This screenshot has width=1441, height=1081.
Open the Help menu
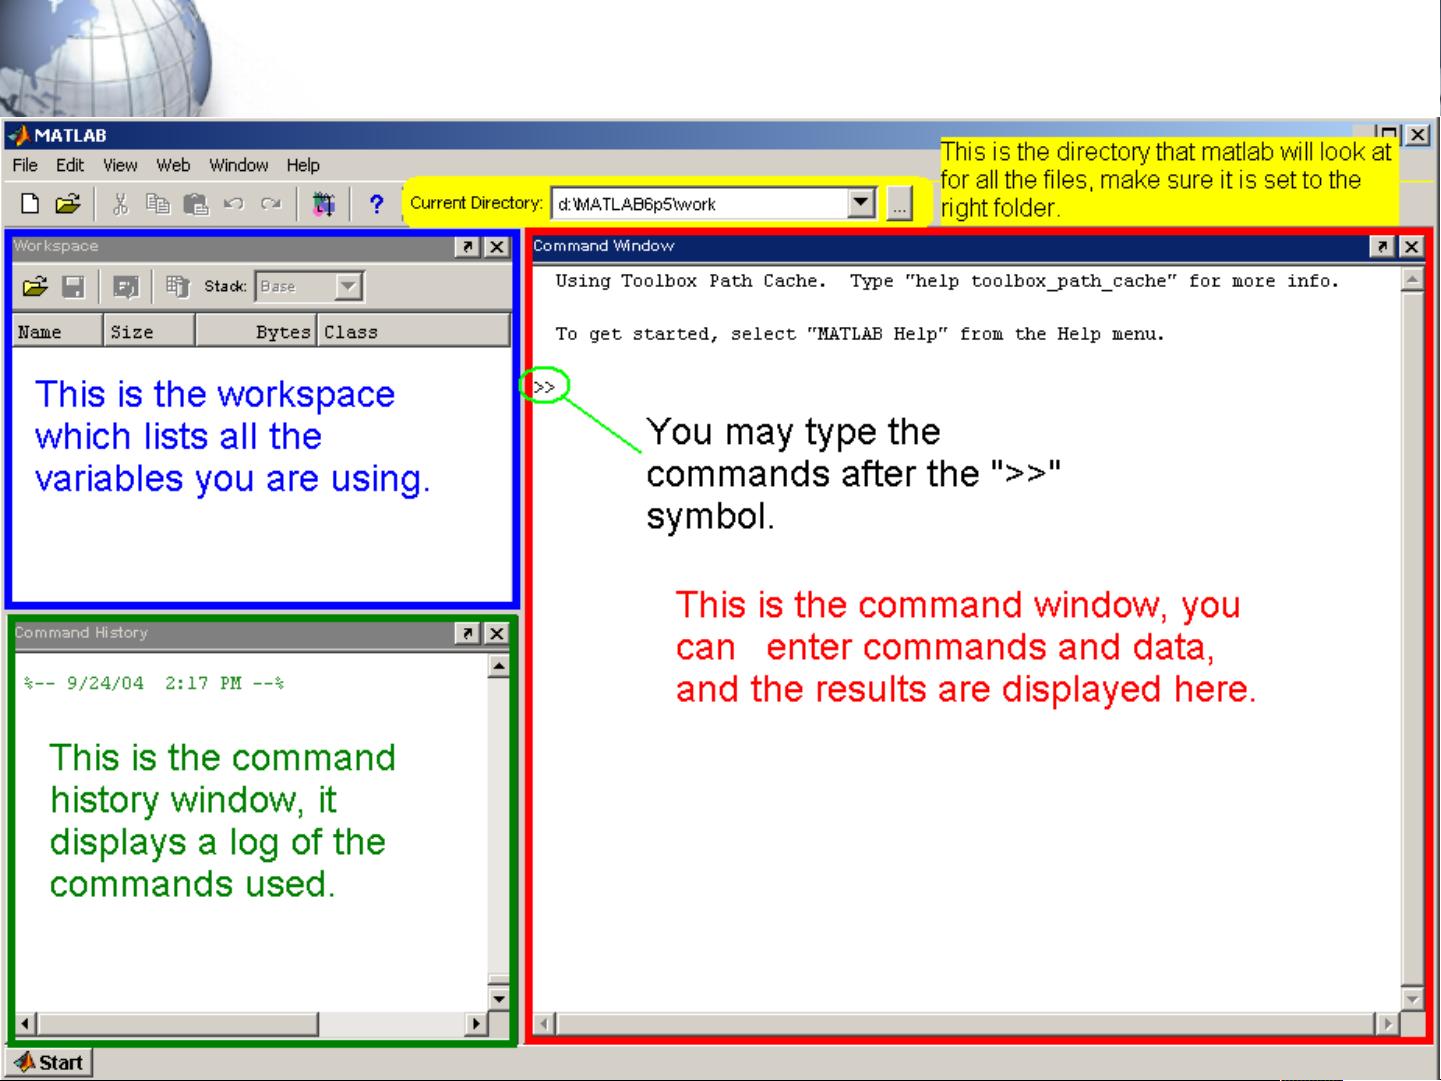coord(303,165)
